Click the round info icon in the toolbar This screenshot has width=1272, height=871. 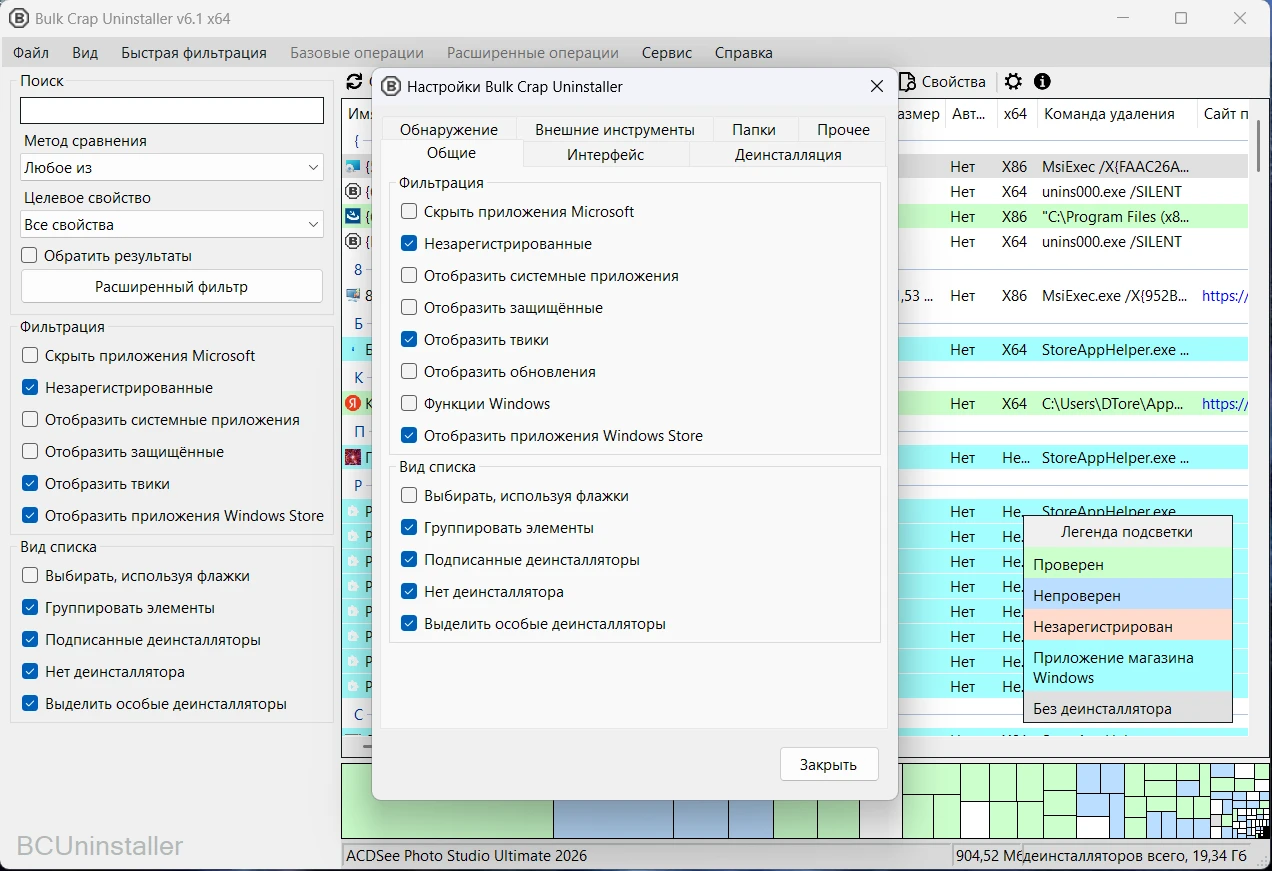[x=1042, y=82]
